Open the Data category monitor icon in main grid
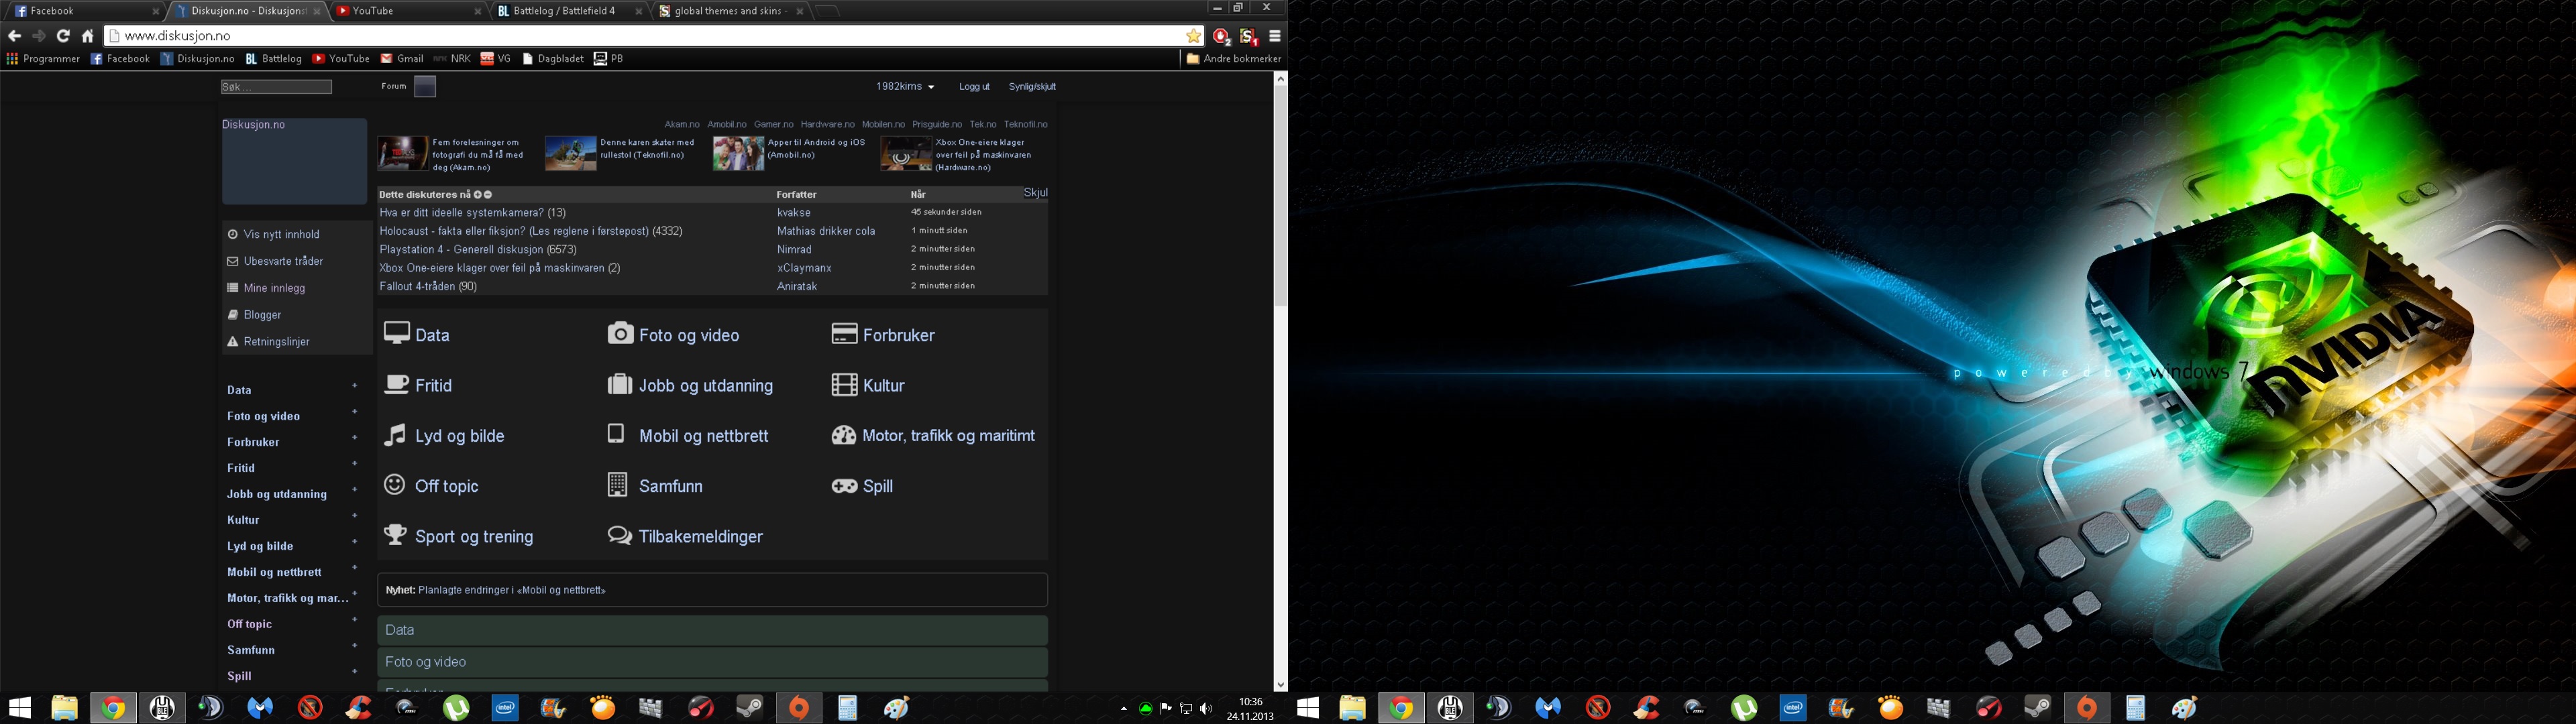 coord(397,333)
